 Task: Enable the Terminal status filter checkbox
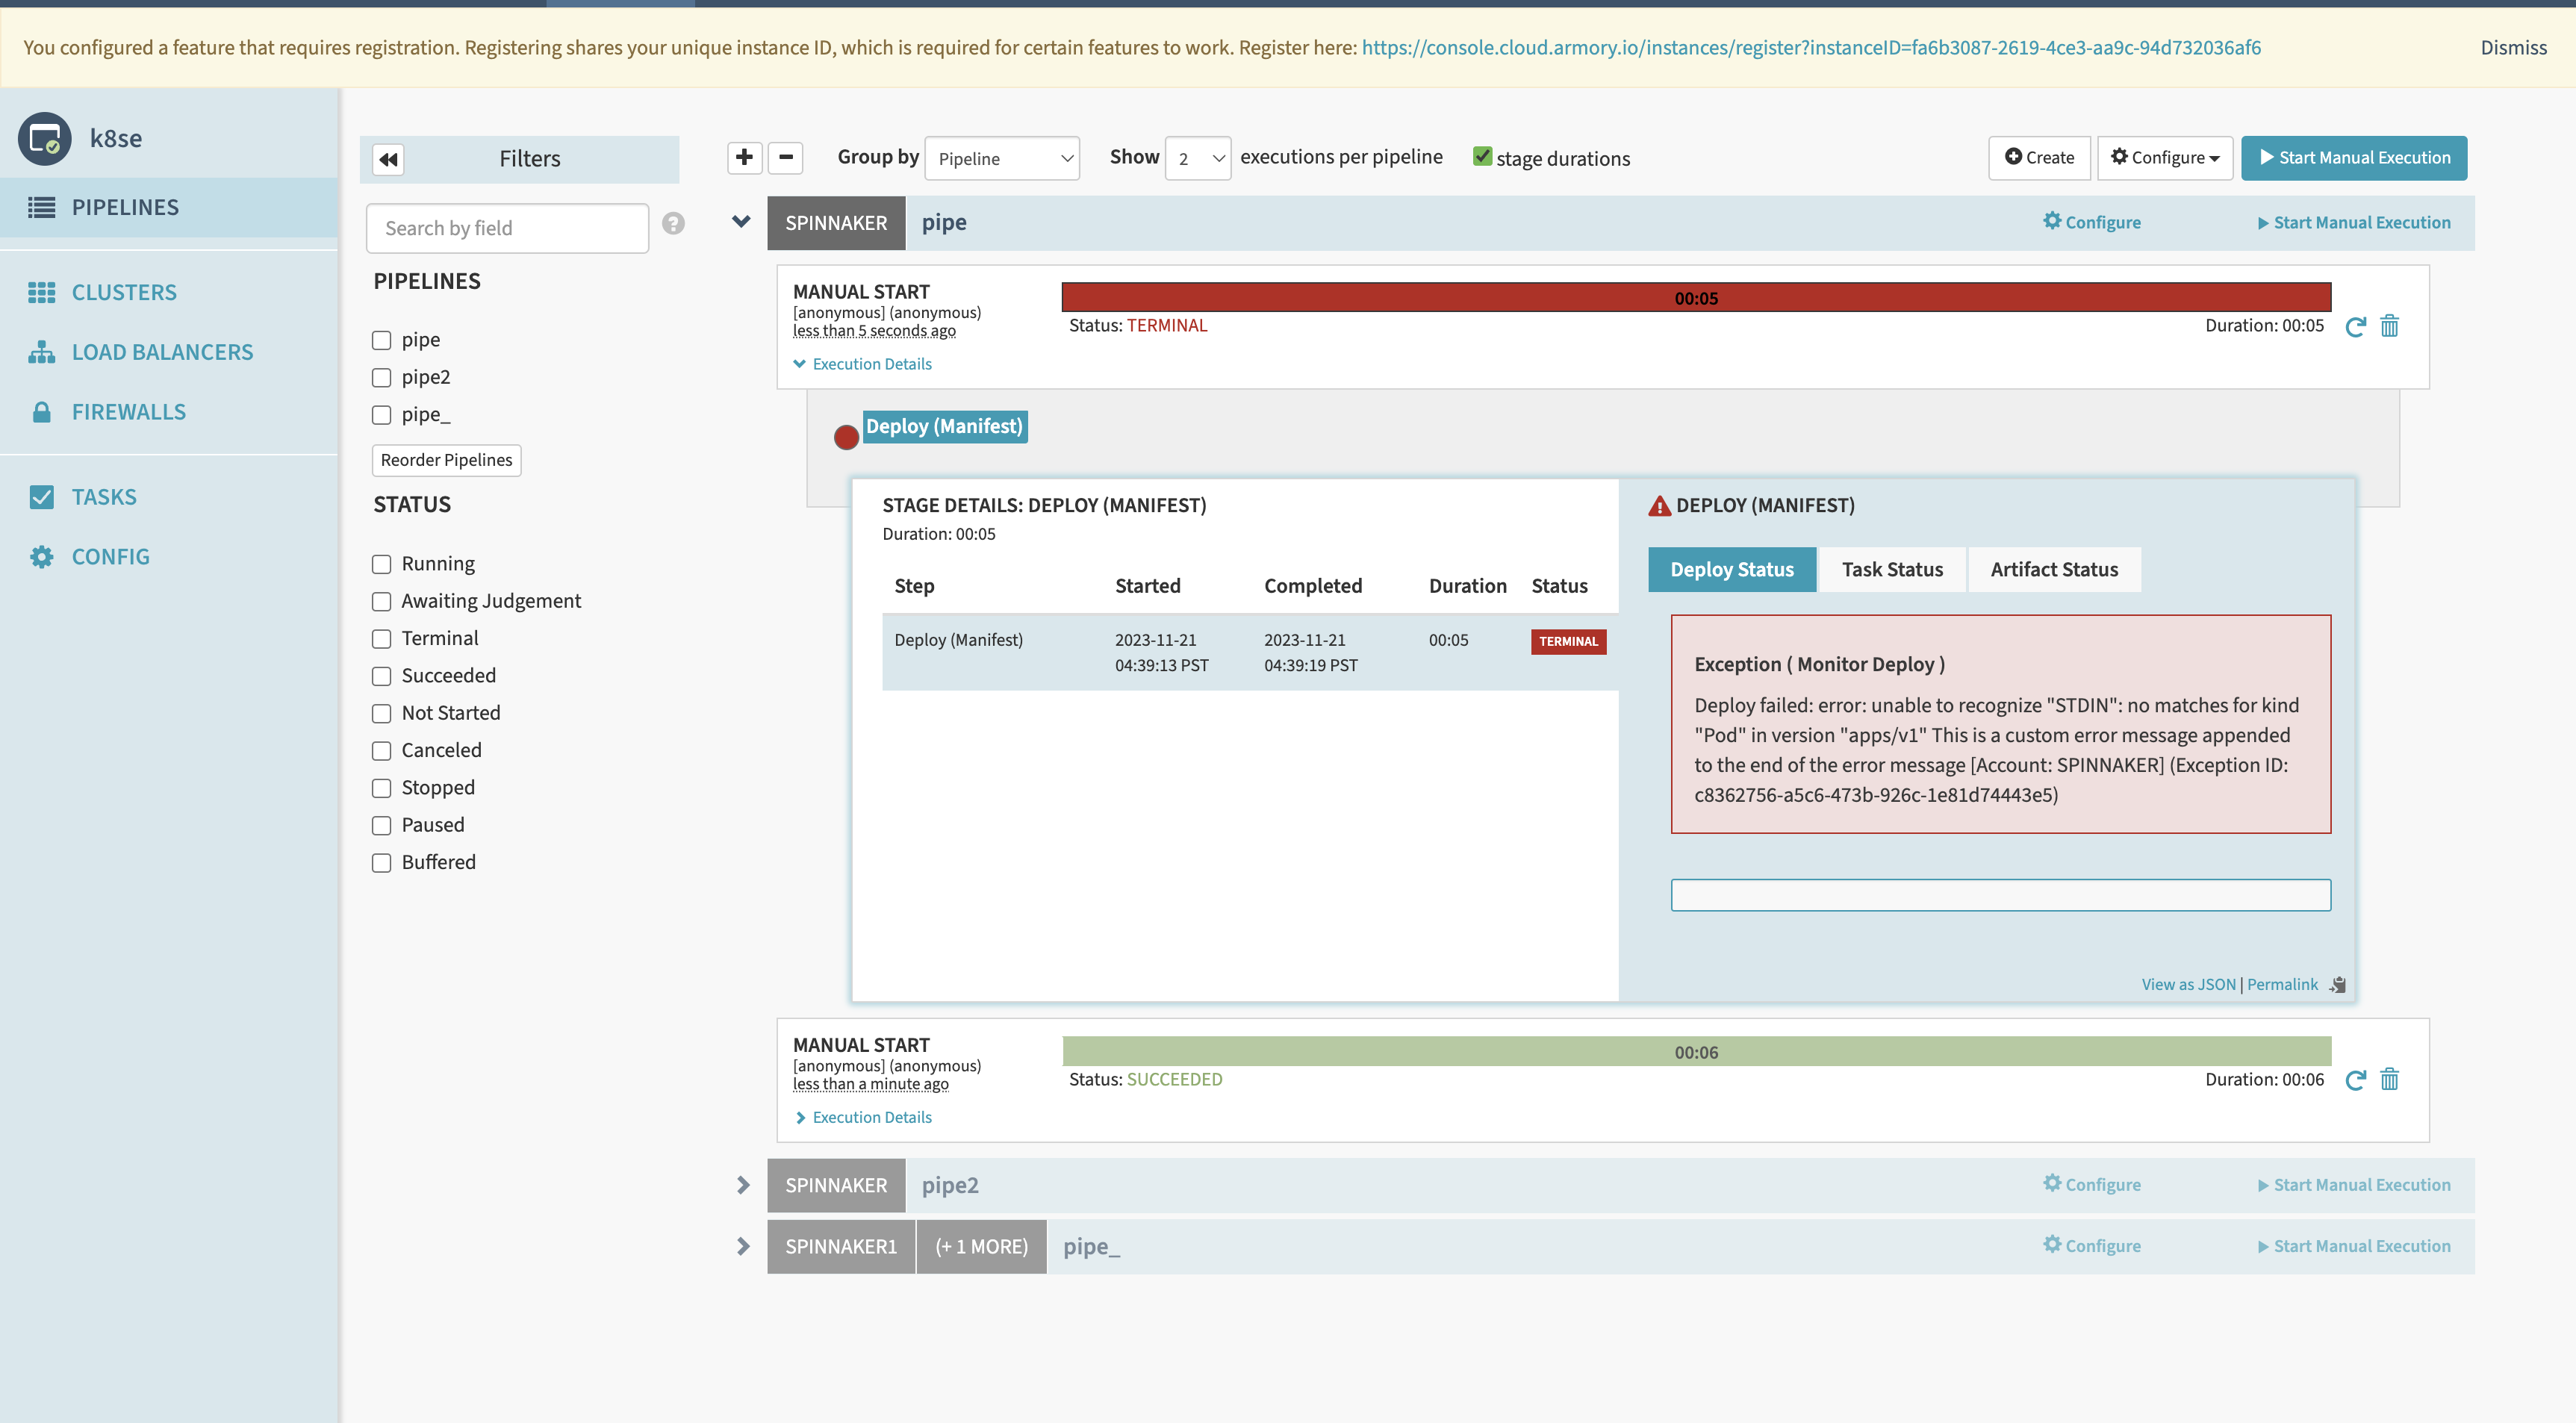click(381, 639)
